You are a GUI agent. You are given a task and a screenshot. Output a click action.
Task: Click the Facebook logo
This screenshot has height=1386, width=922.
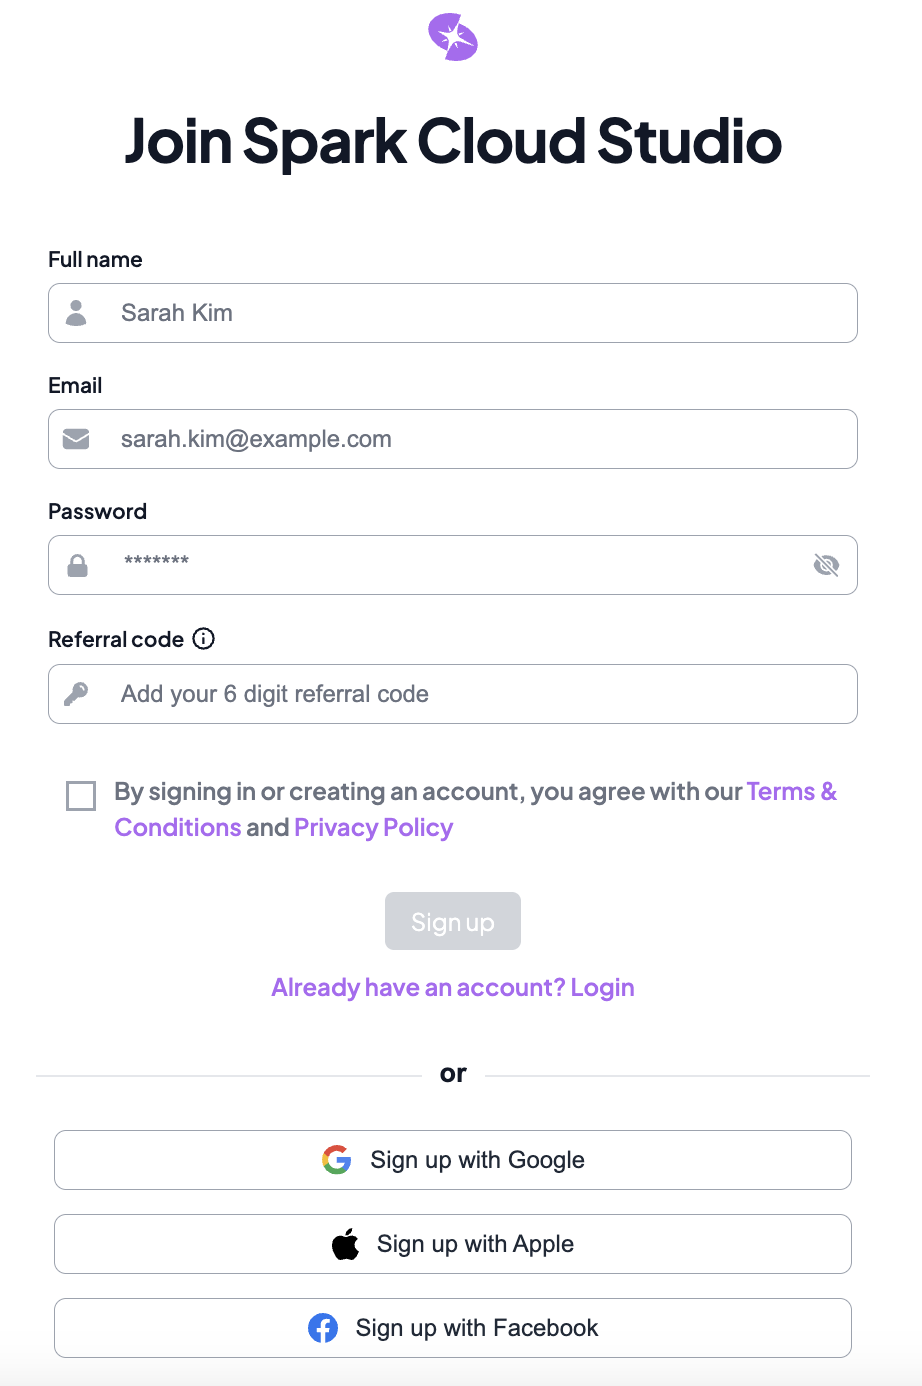323,1327
